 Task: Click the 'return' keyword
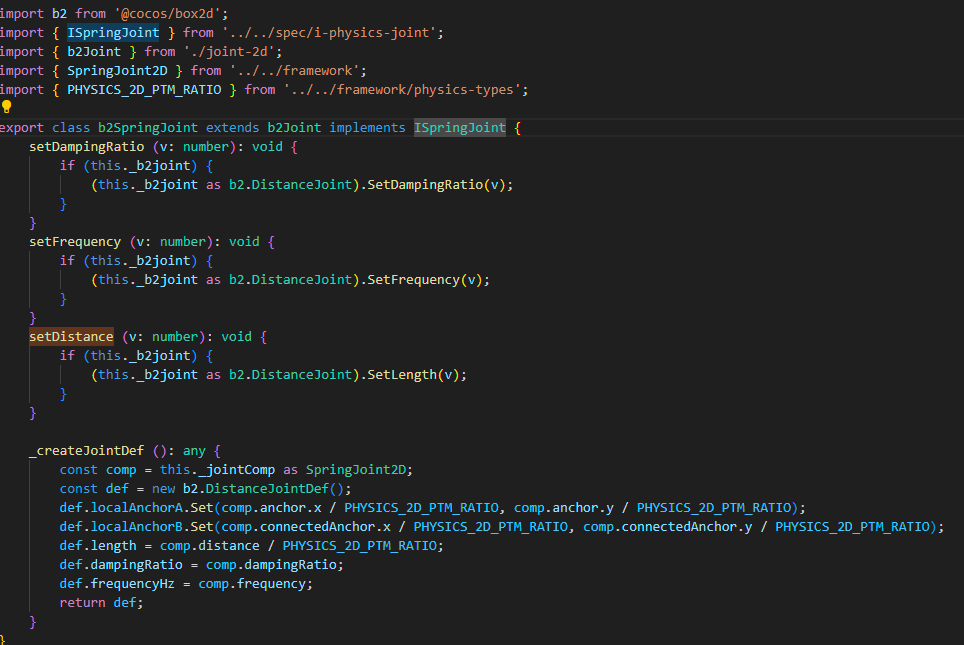(82, 603)
